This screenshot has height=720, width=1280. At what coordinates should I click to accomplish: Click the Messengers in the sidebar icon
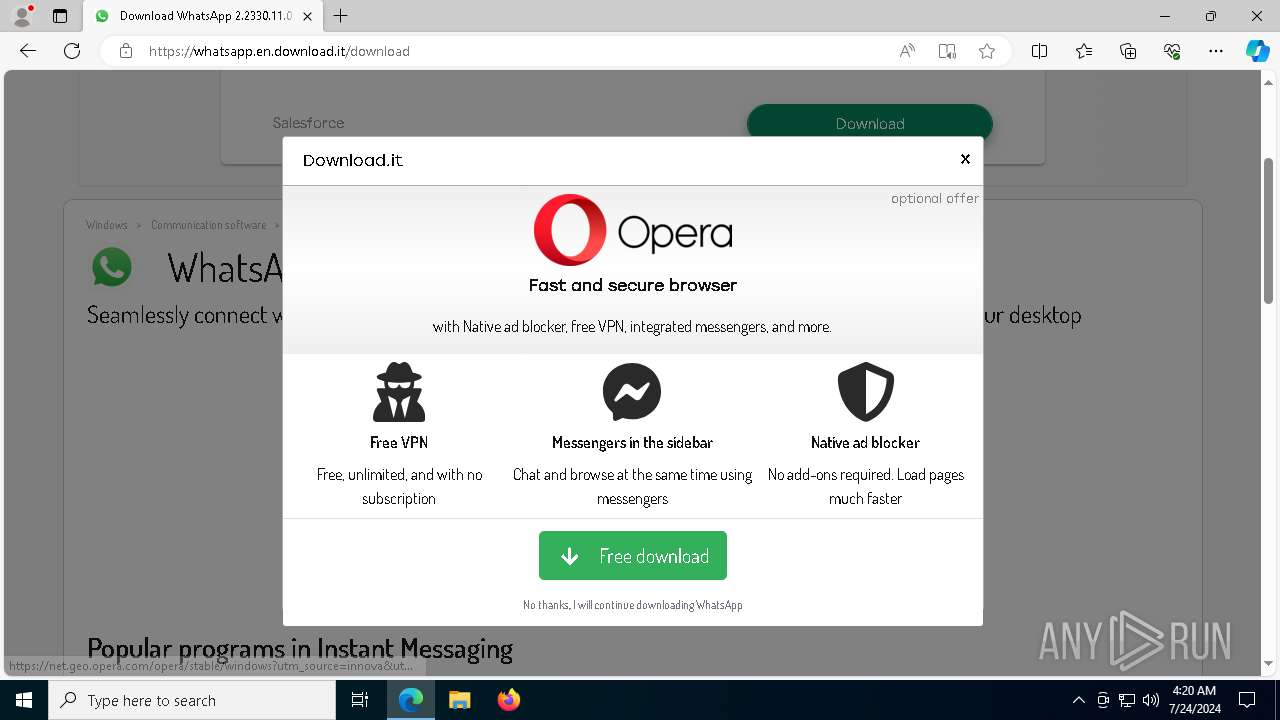click(x=632, y=392)
